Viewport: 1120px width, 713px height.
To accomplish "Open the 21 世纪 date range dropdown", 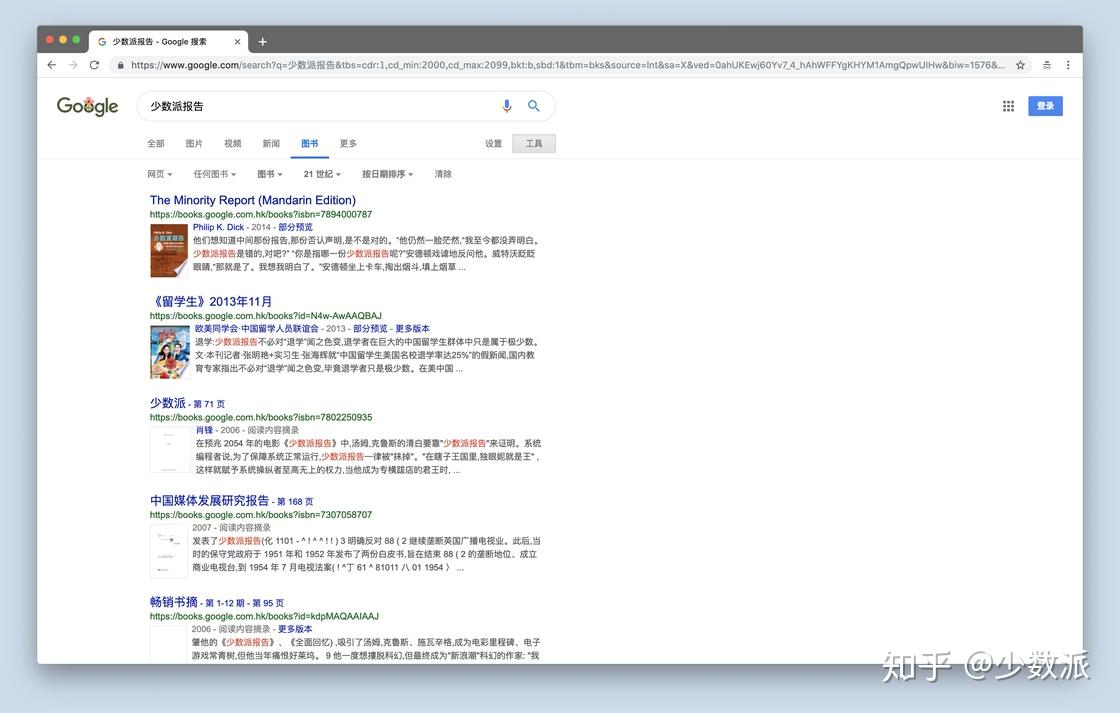I will 322,174.
